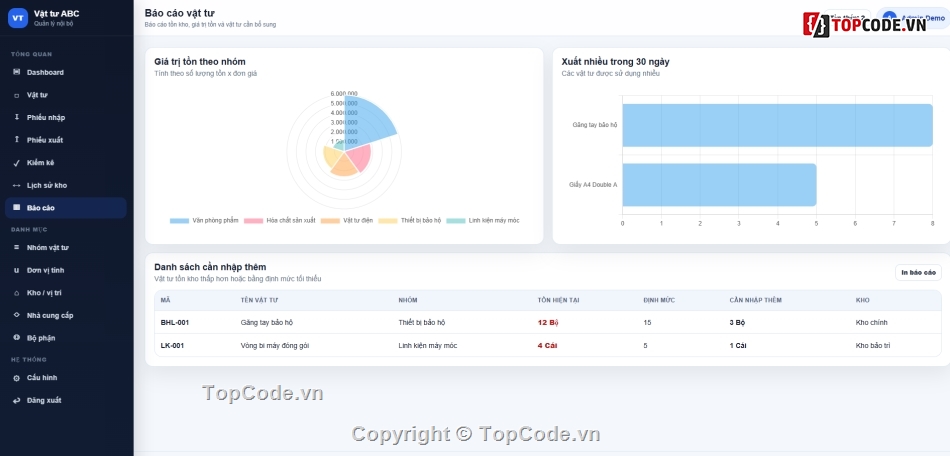
Task: Click the Nhóm column header
Action: pyautogui.click(x=408, y=300)
